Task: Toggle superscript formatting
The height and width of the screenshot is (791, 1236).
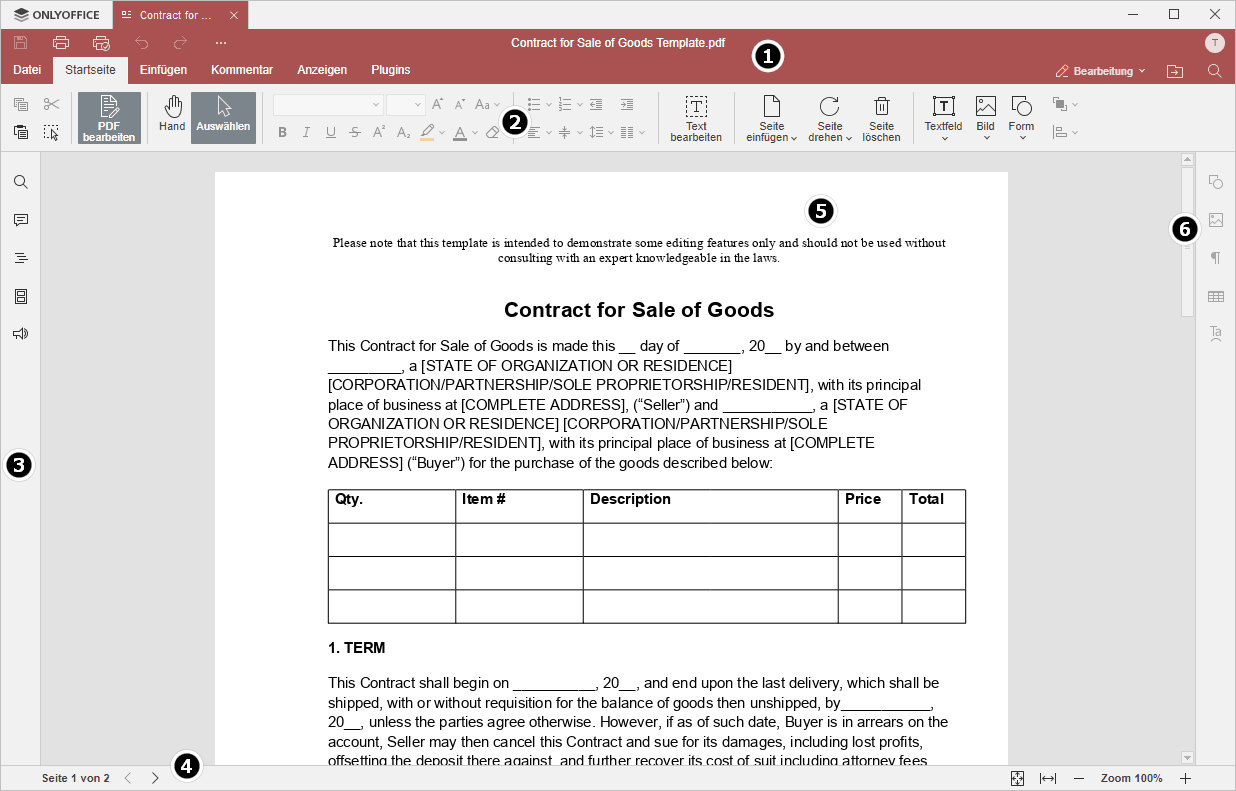Action: (x=379, y=132)
